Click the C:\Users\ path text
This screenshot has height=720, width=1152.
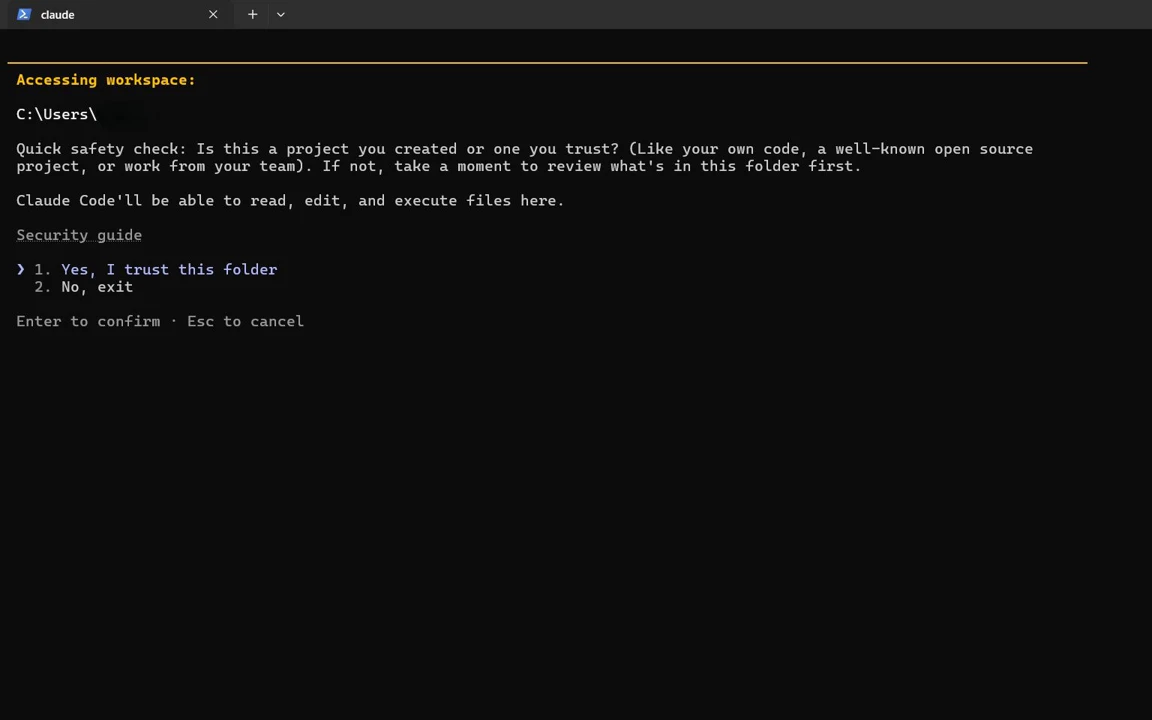[57, 115]
